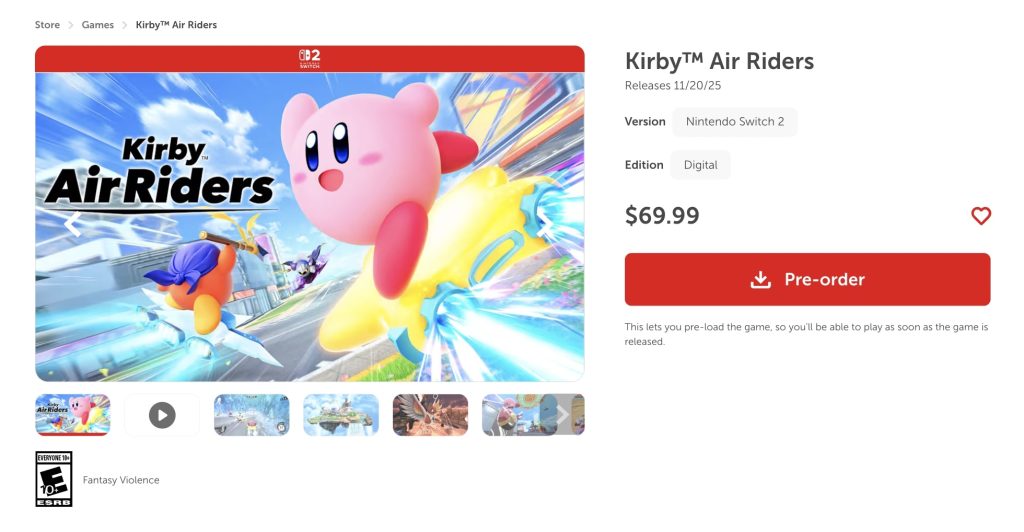Play the trailer video thumbnail

[162, 415]
